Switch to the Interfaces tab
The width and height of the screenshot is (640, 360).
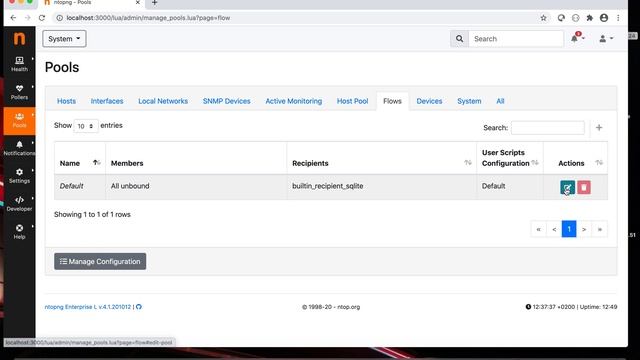(107, 101)
